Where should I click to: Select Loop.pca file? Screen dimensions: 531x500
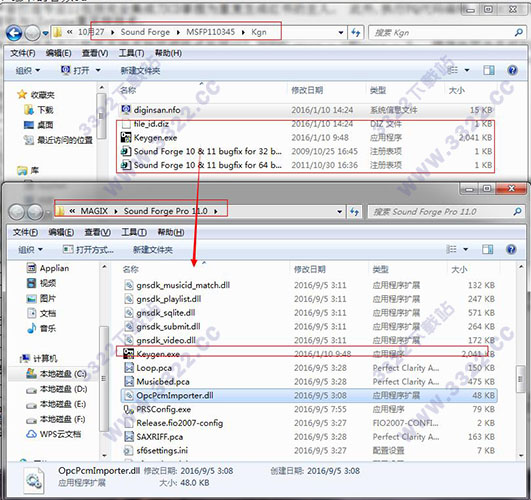pyautogui.click(x=309, y=368)
